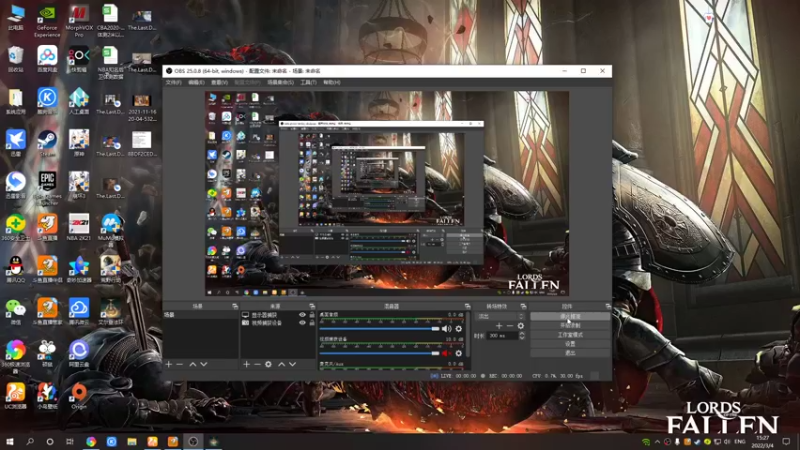Open GeForce Experience desktop icon

47,20
